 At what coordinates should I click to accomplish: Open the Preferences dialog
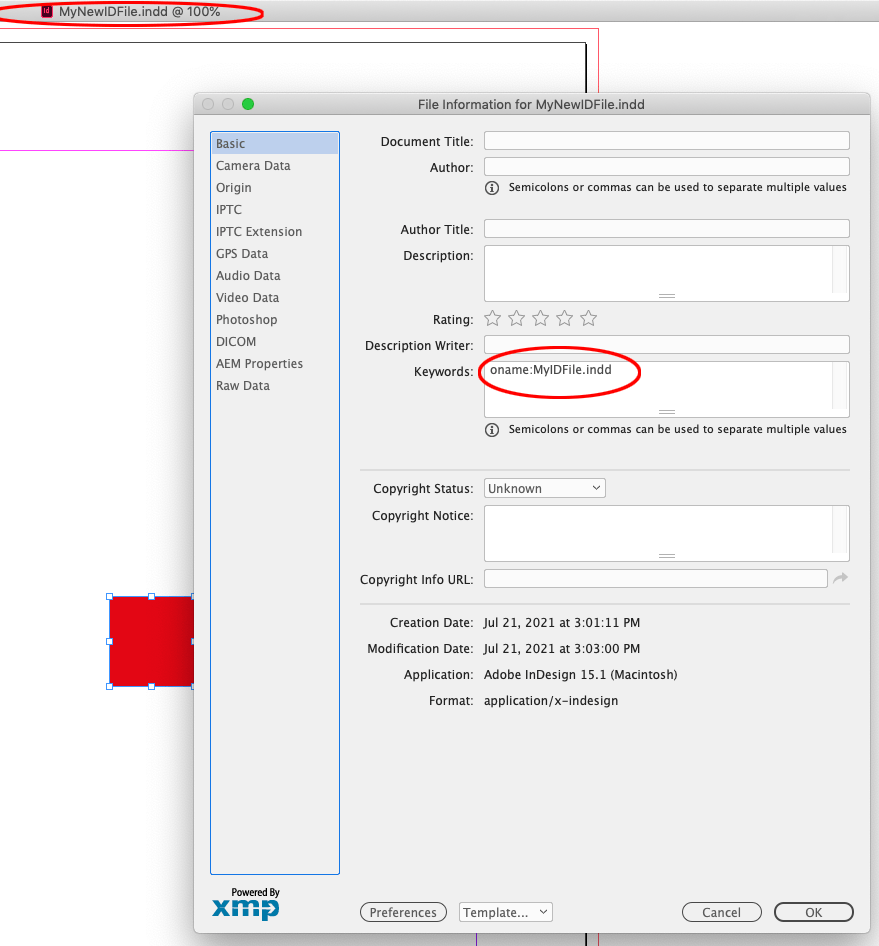tap(403, 912)
